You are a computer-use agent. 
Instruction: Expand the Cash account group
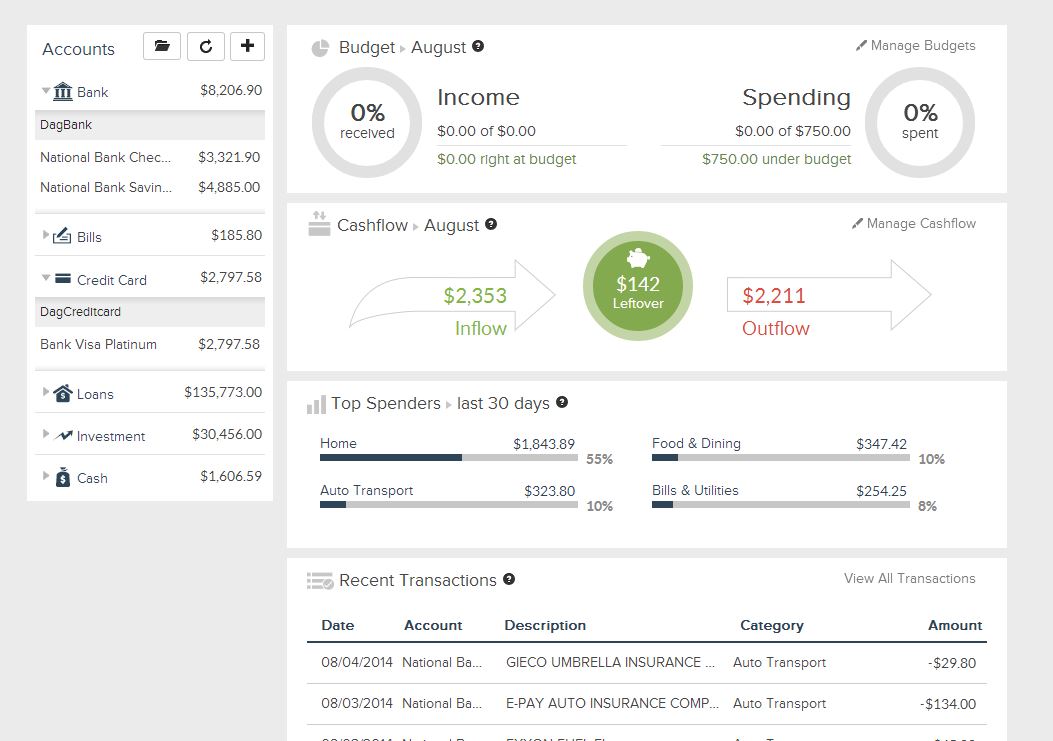46,477
